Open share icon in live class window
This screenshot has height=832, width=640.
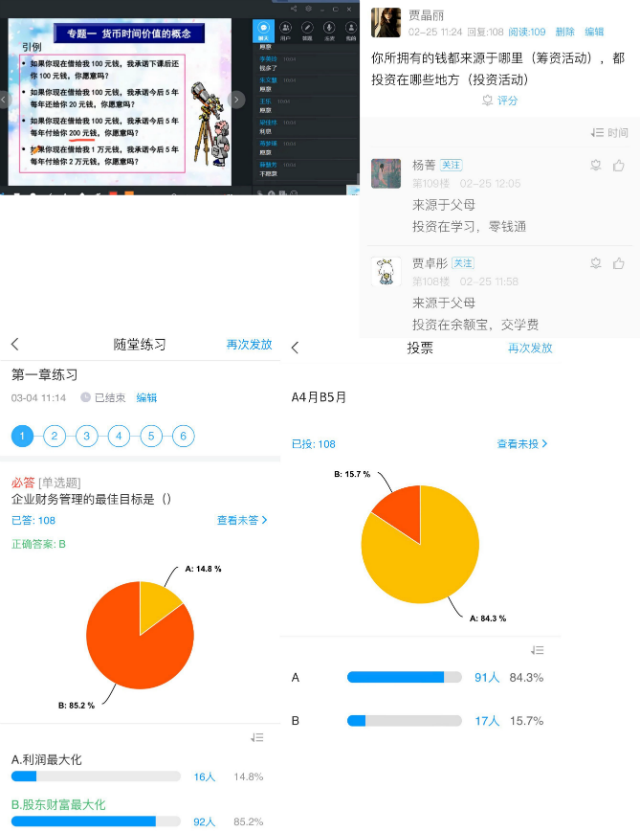293,8
